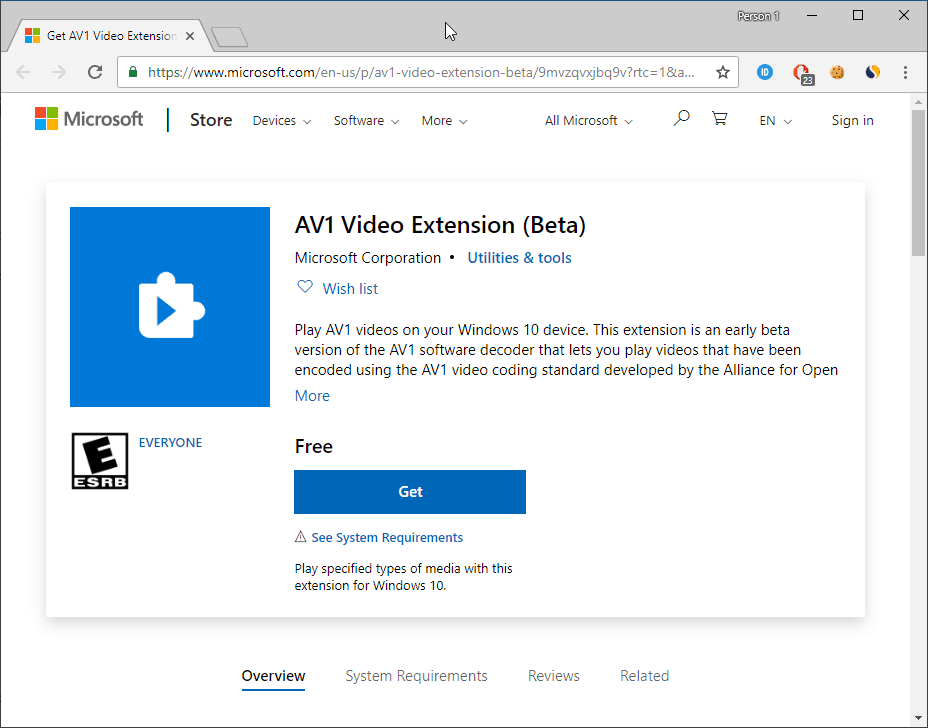Screen dimensions: 928x728
Task: Go to the Store link
Action: point(211,120)
